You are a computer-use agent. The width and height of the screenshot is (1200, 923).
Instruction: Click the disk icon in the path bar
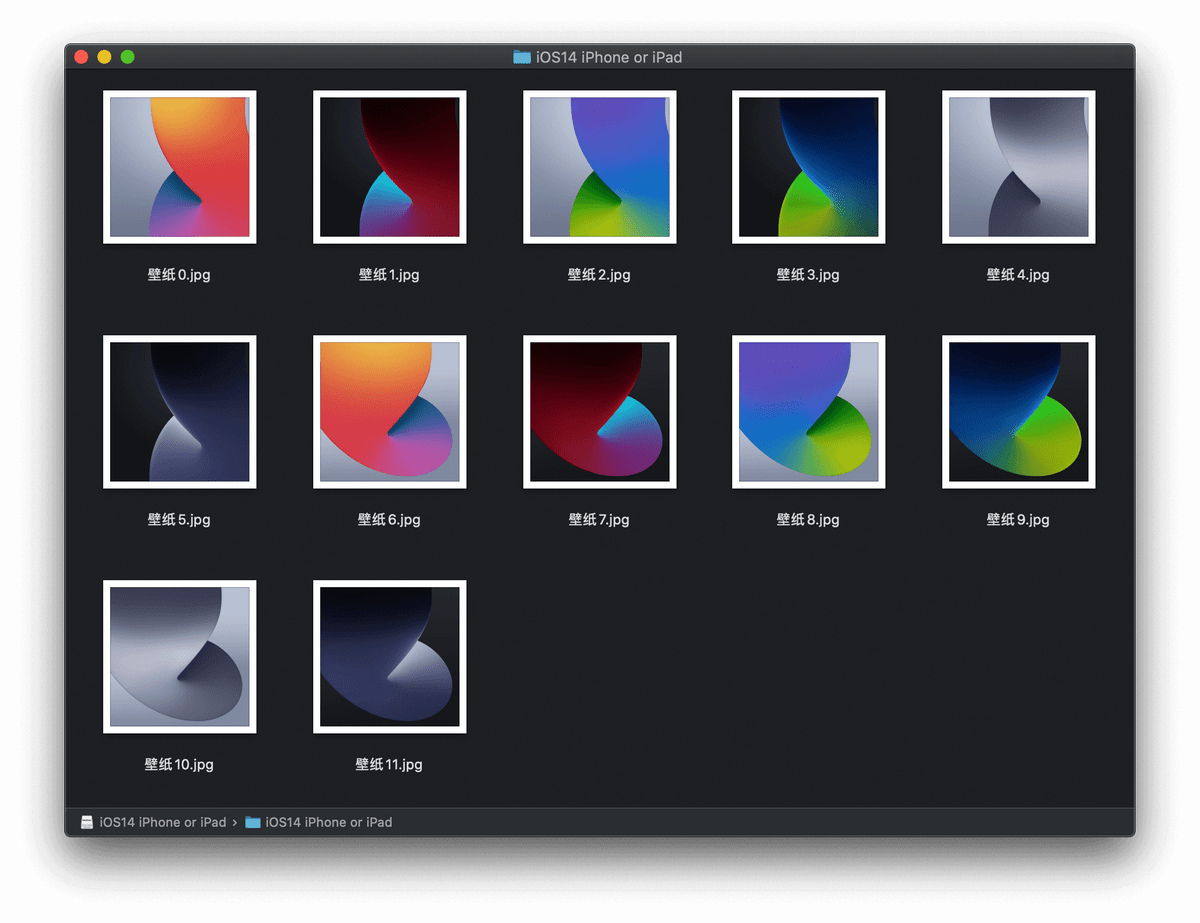[x=87, y=822]
